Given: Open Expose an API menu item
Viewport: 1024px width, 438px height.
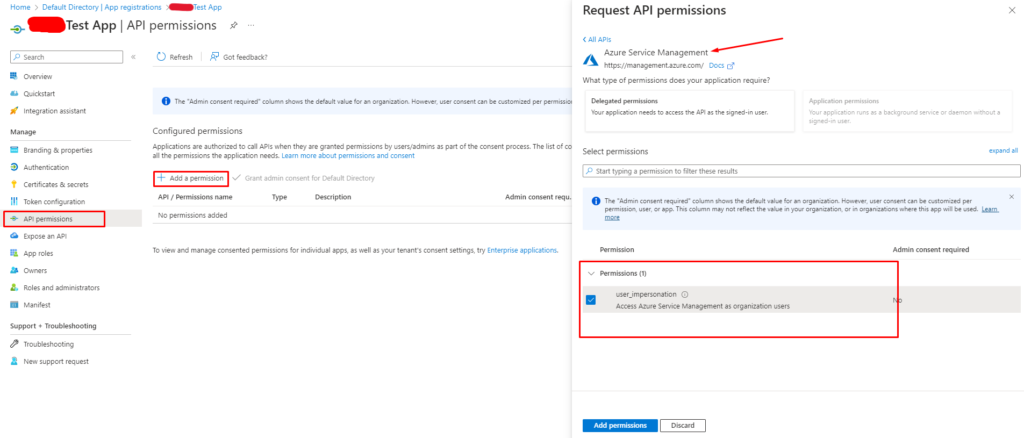Looking at the screenshot, I should click(x=45, y=236).
